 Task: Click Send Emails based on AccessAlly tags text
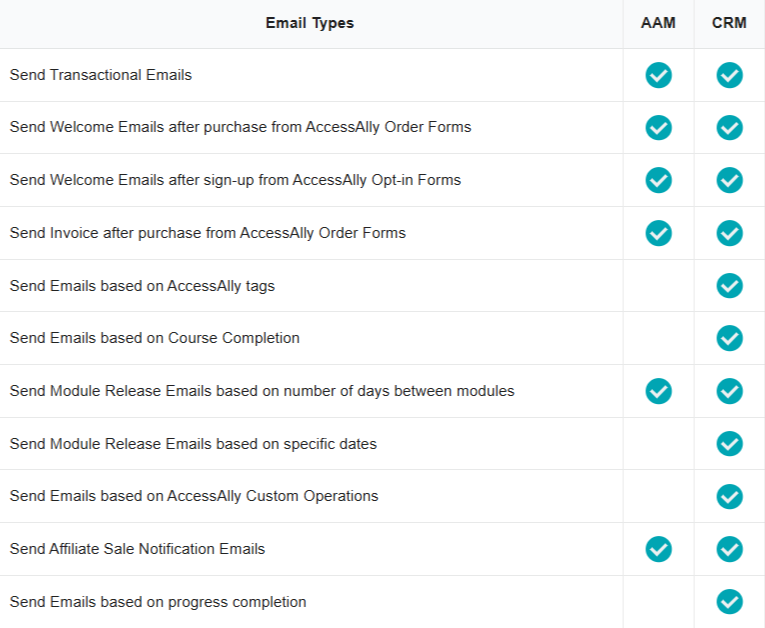[x=142, y=286]
